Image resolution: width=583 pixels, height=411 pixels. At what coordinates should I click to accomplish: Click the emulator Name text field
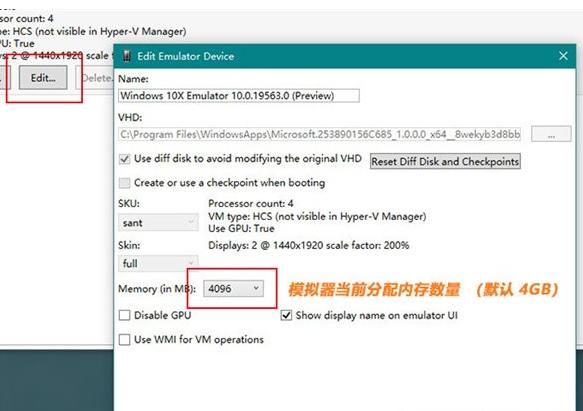tap(239, 96)
